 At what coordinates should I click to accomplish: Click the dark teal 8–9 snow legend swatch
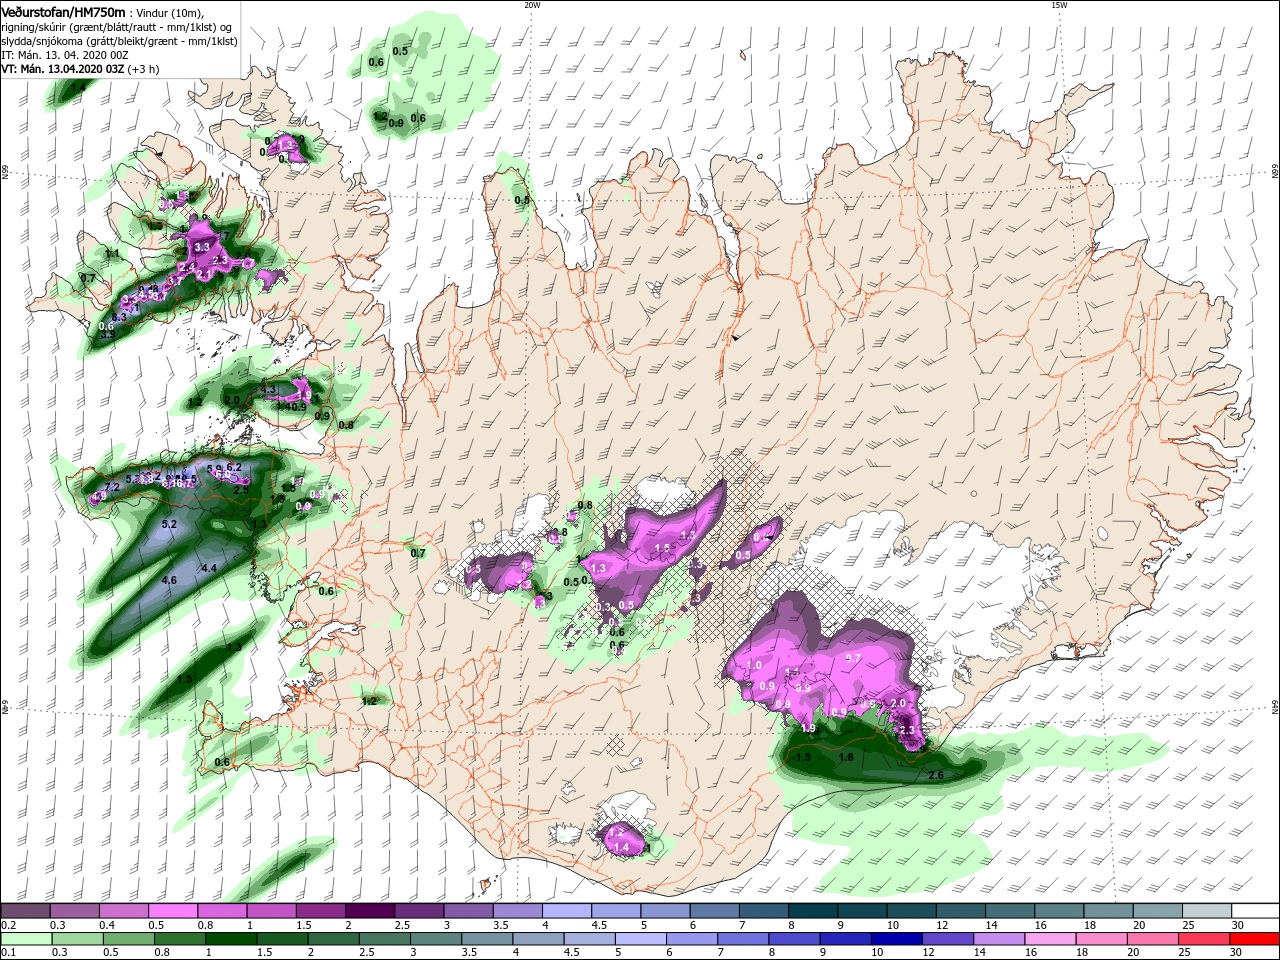(813, 912)
